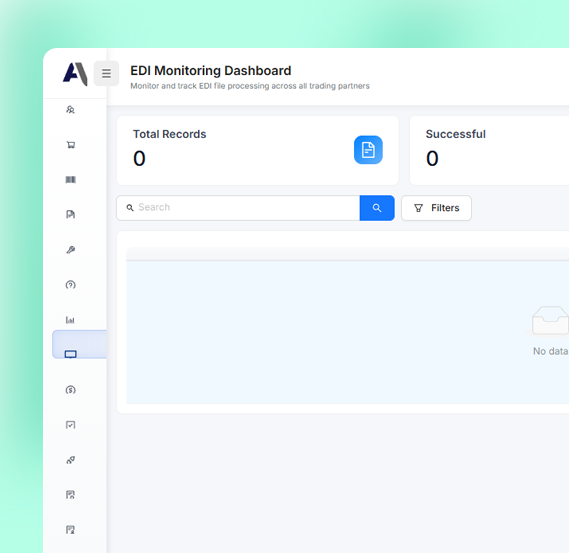
Task: Open the users sidebar icon
Action: [70, 110]
